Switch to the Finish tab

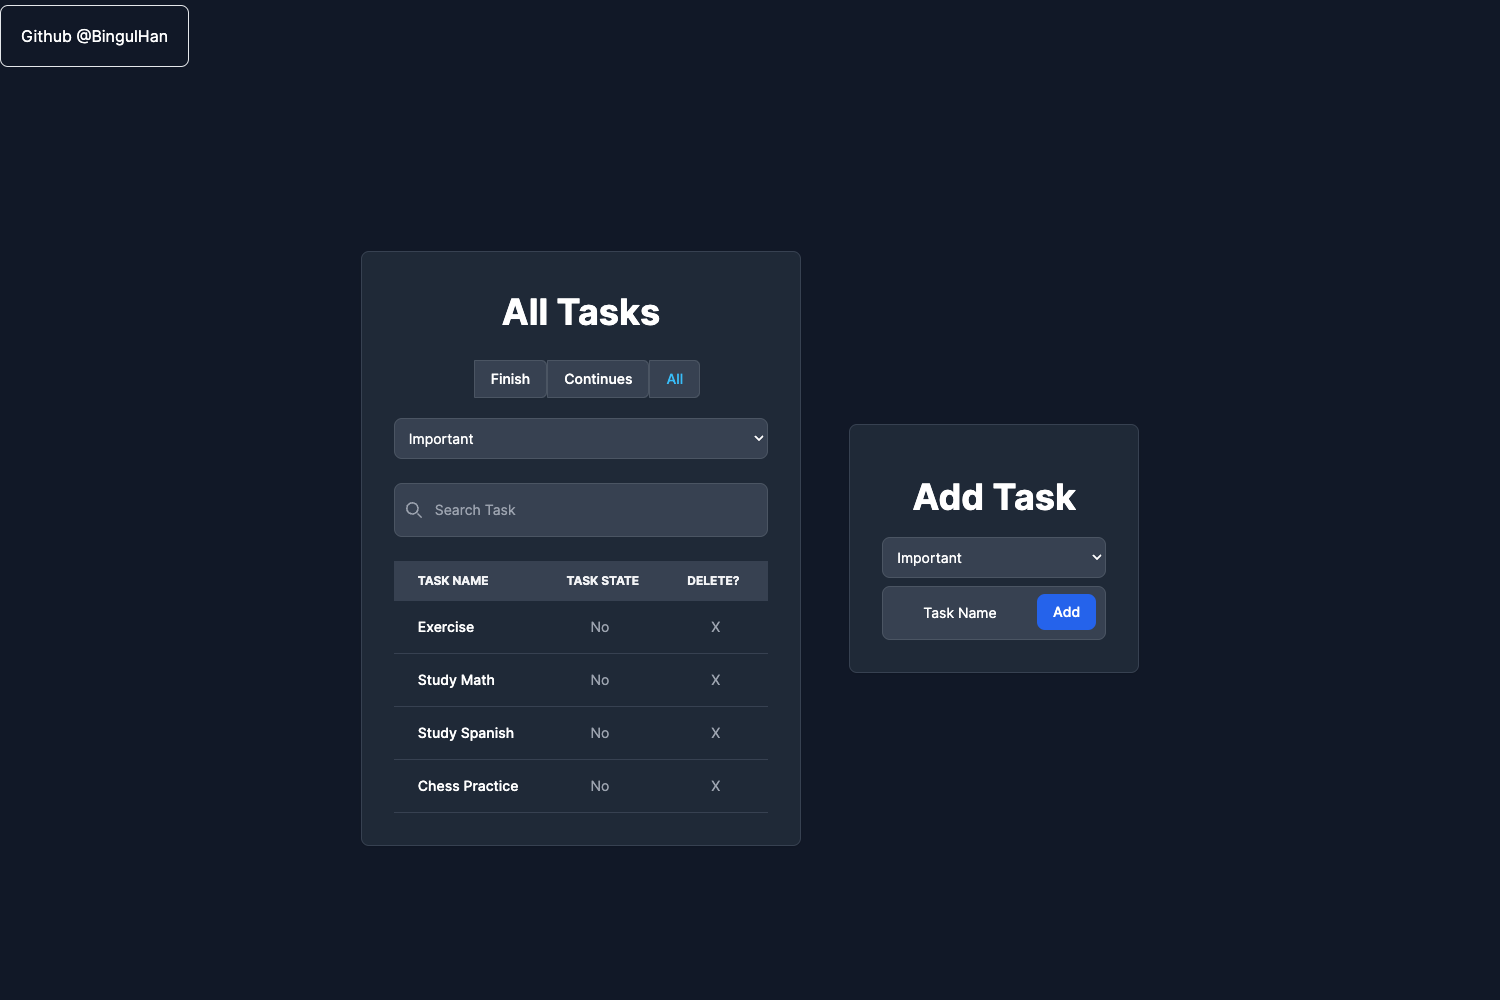pos(510,379)
